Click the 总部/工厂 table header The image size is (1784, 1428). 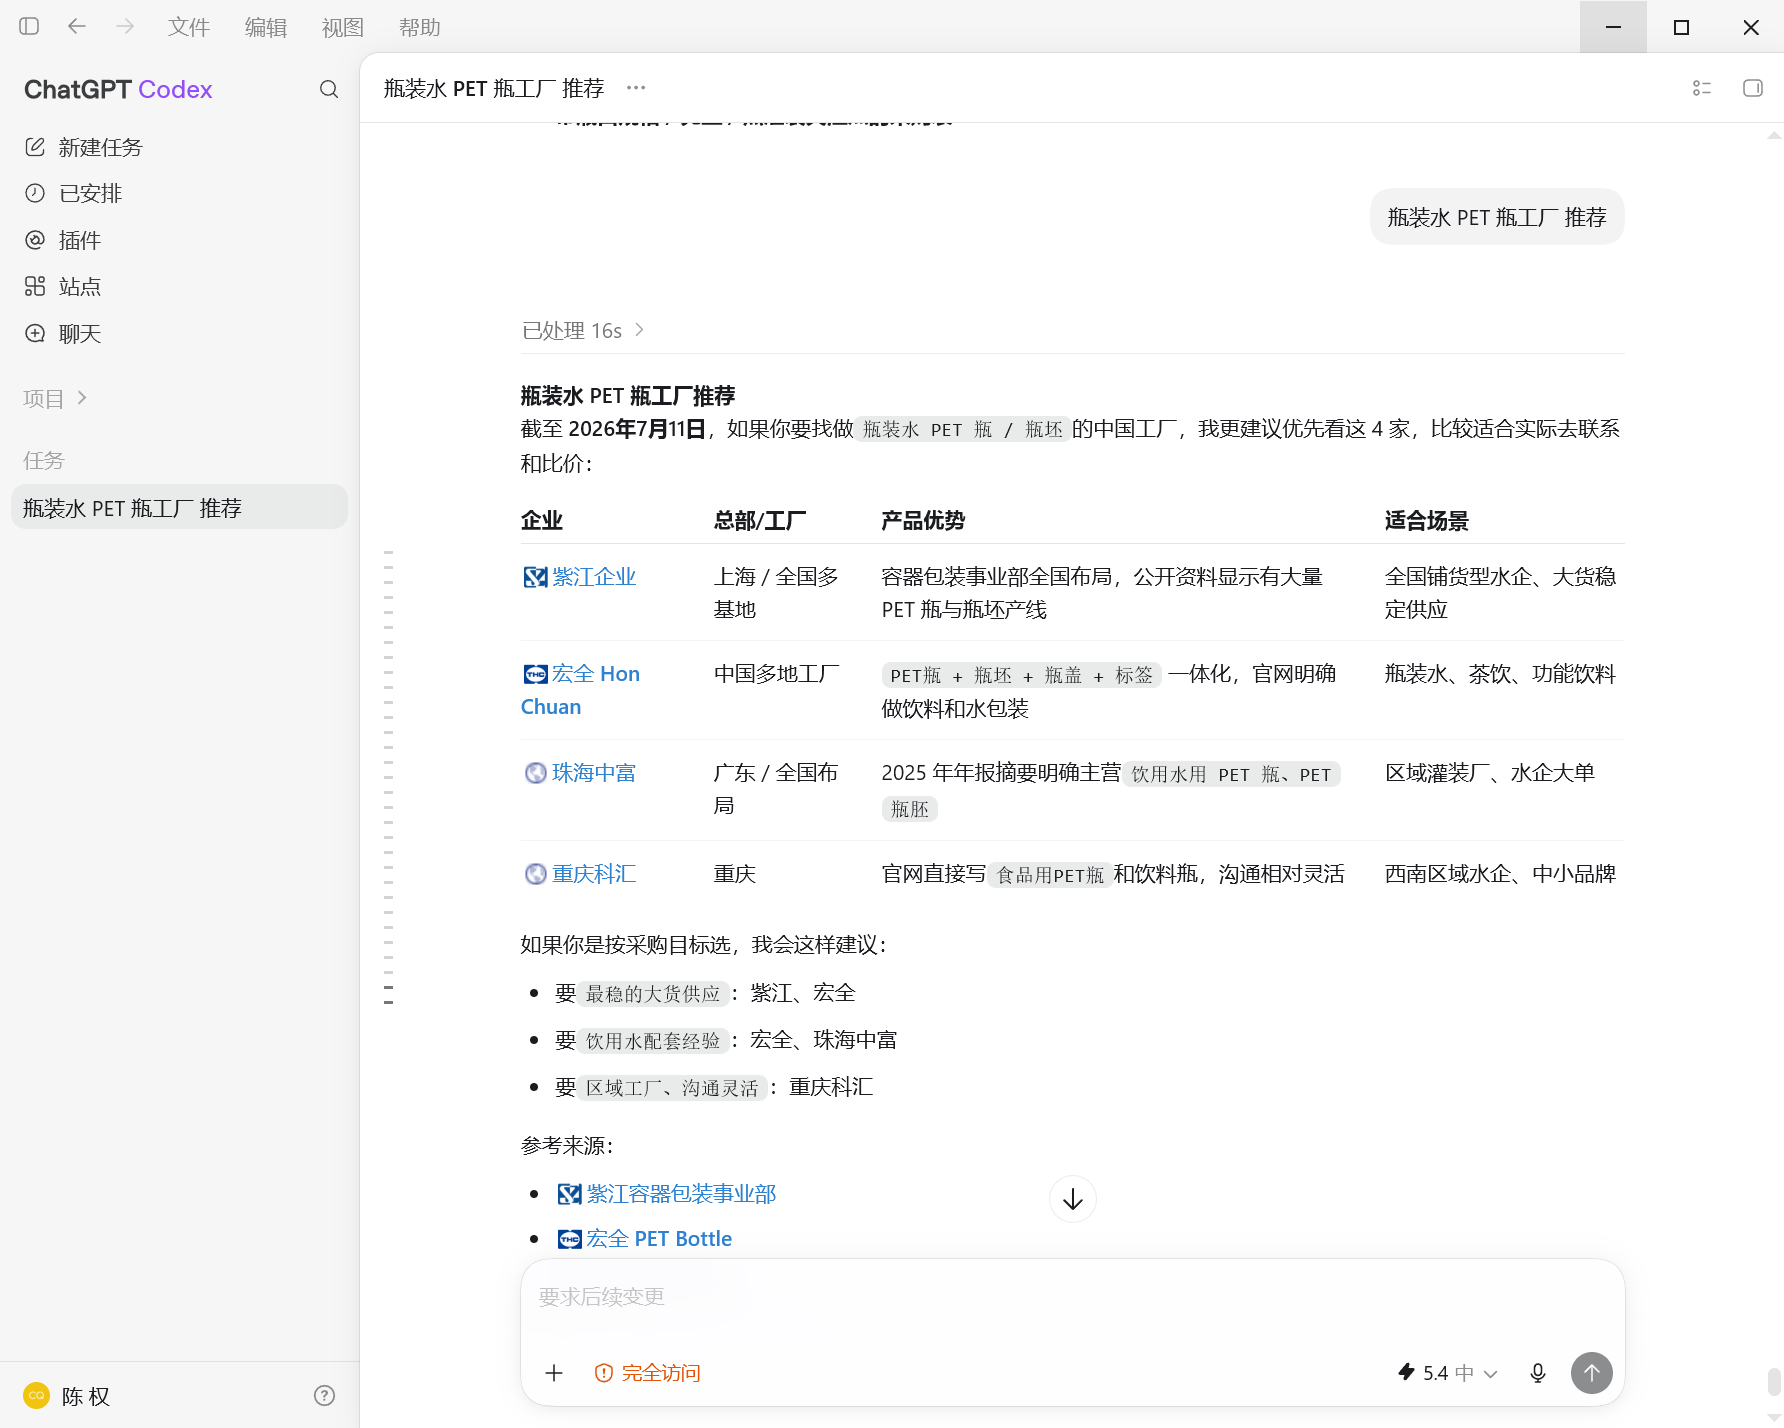click(760, 521)
